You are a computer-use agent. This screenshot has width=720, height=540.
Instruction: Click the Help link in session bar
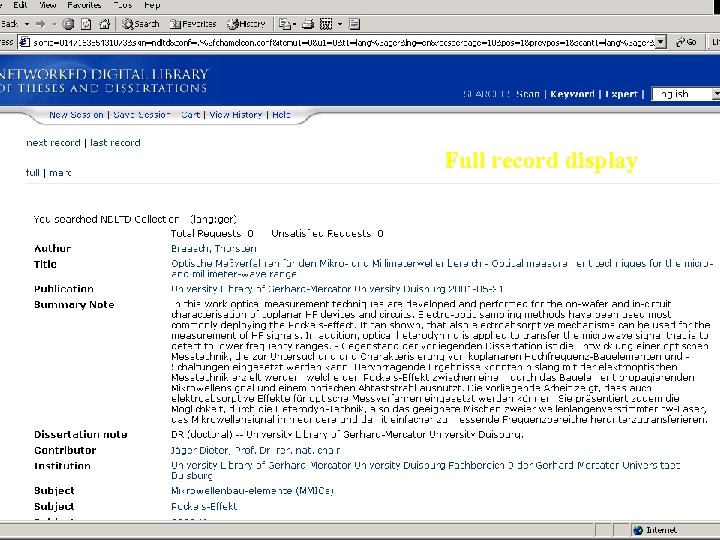pyautogui.click(x=281, y=115)
